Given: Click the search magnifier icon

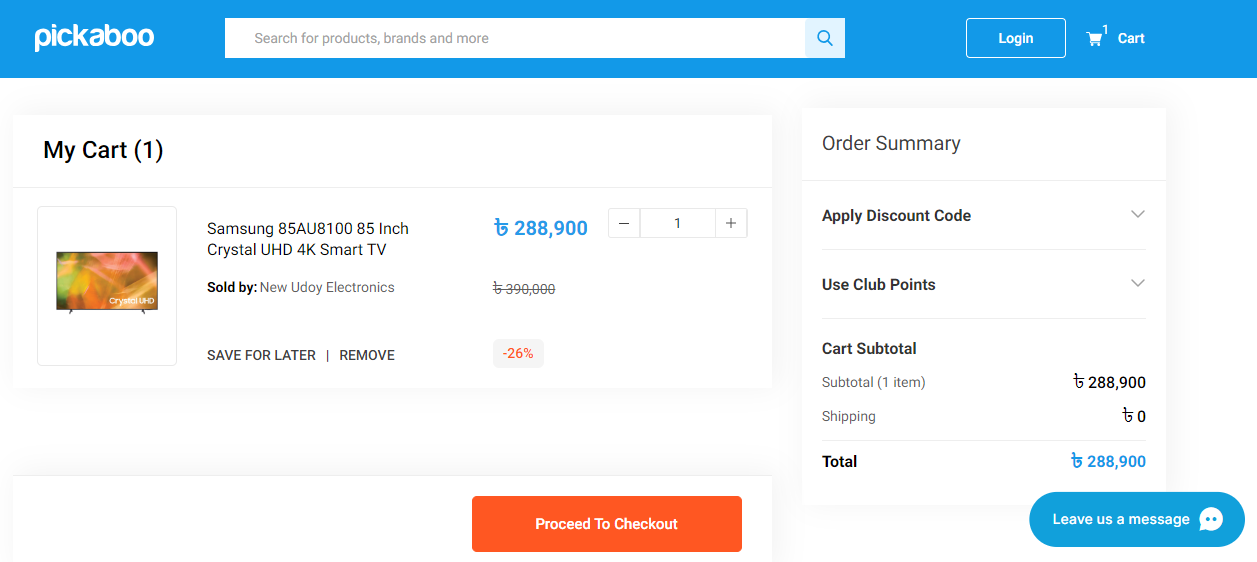Looking at the screenshot, I should 824,38.
